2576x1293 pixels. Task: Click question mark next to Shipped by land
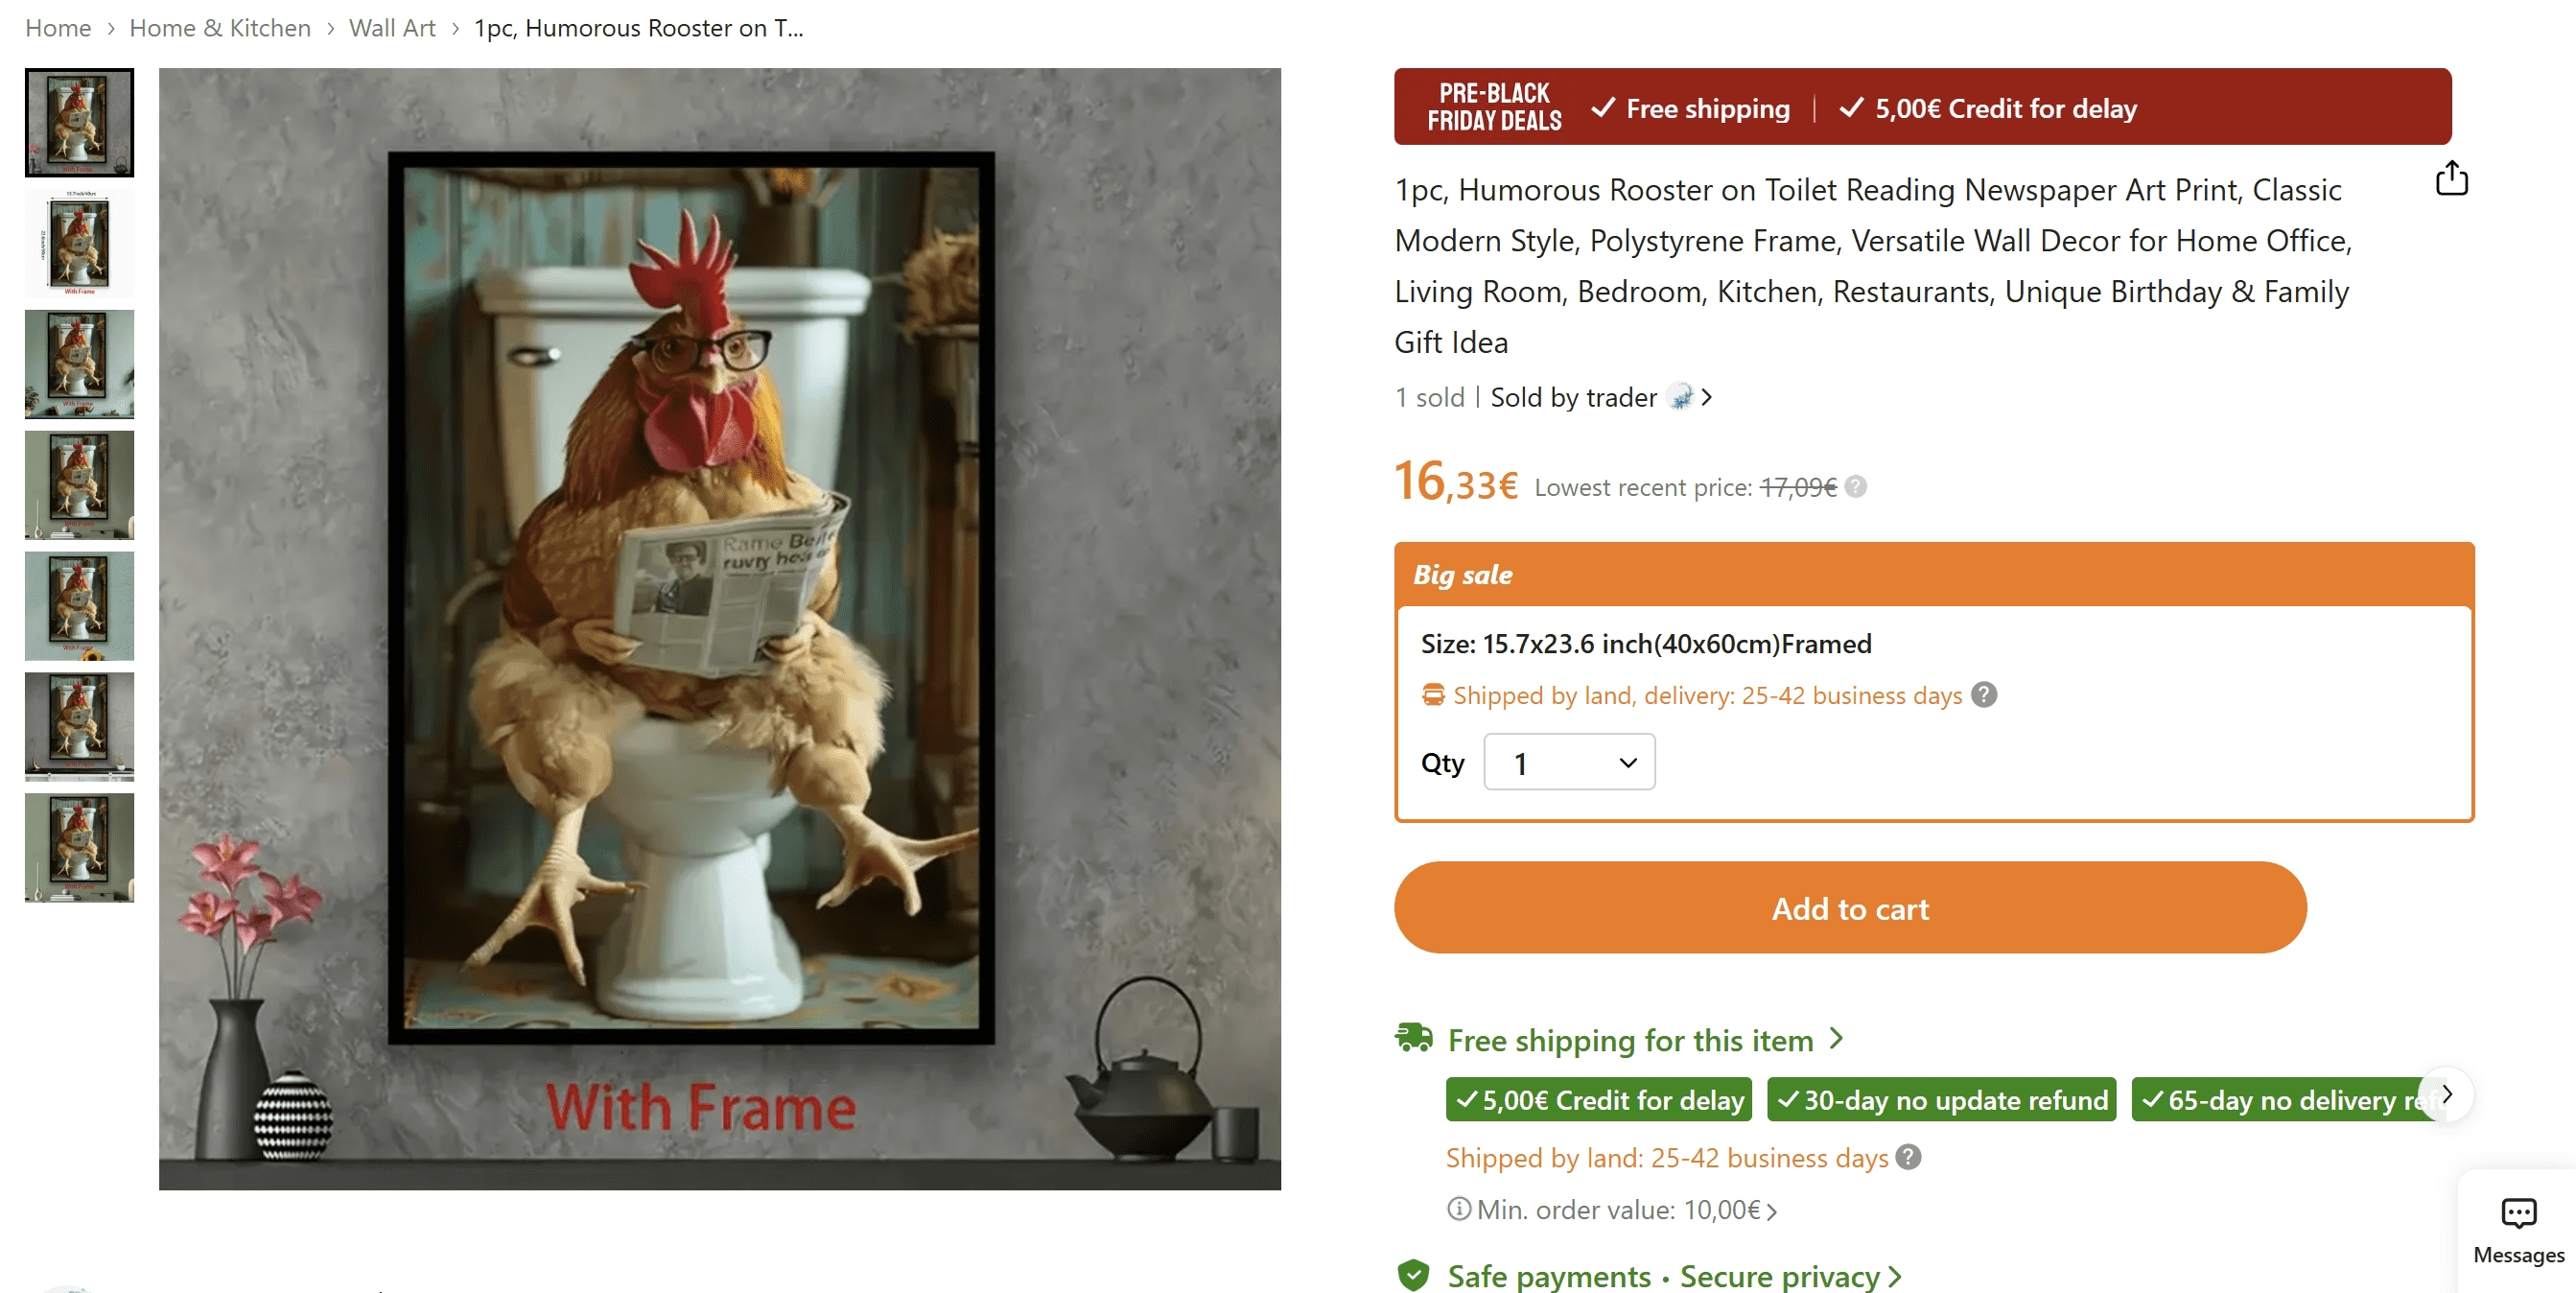(x=1908, y=1157)
